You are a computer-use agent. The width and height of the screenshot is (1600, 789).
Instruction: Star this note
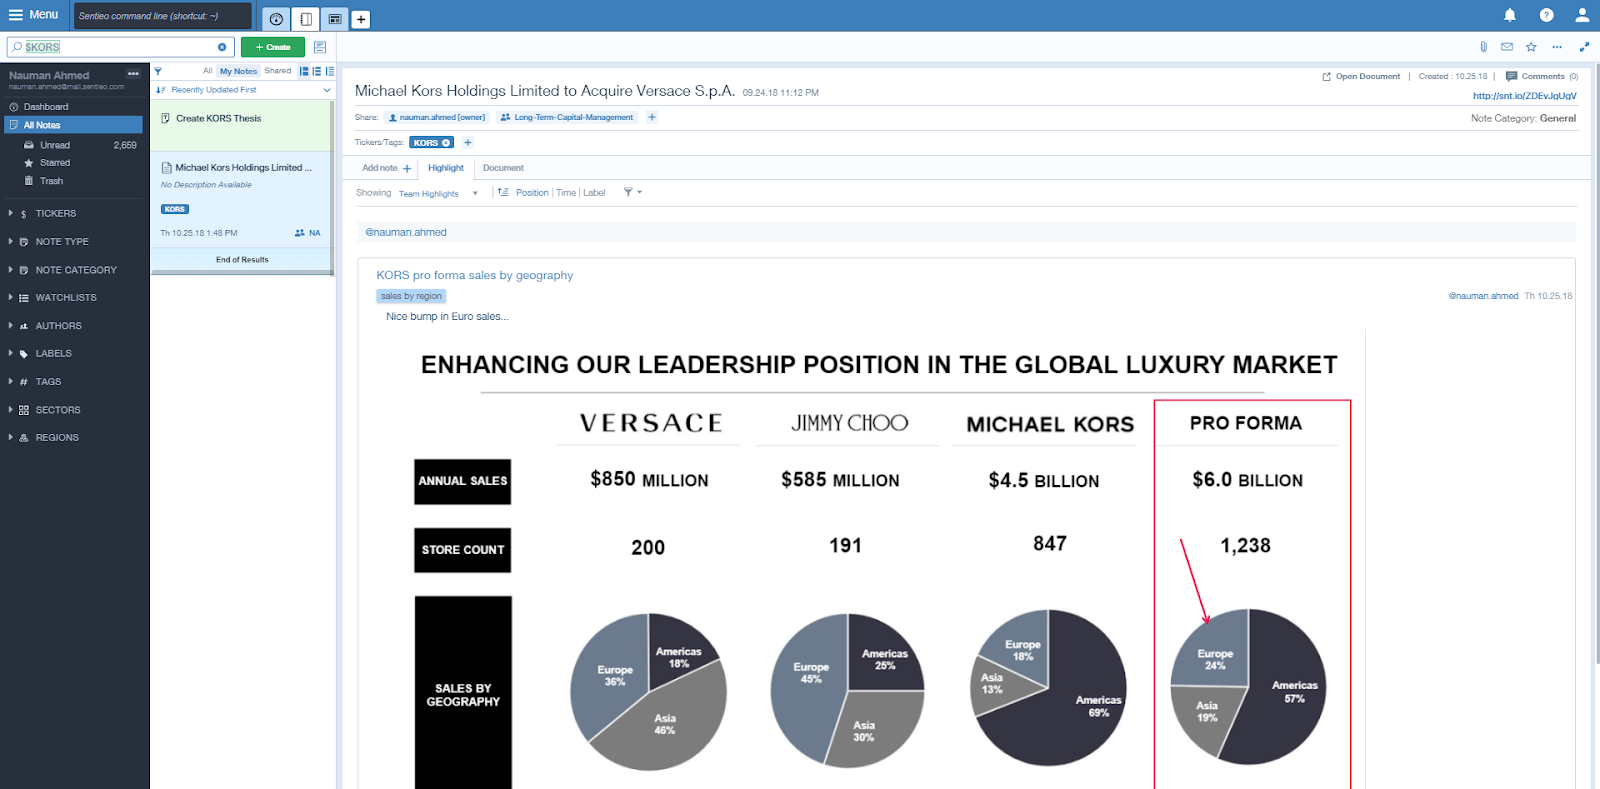[1531, 47]
